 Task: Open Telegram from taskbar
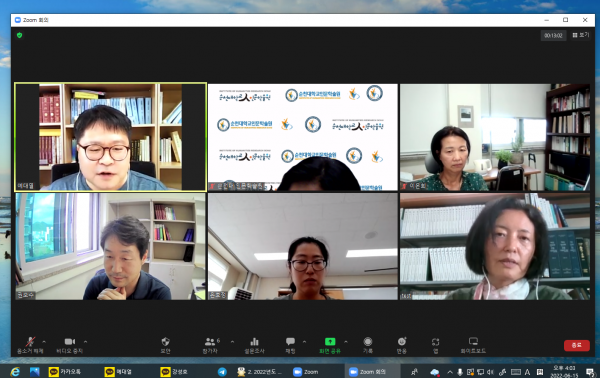click(222, 371)
